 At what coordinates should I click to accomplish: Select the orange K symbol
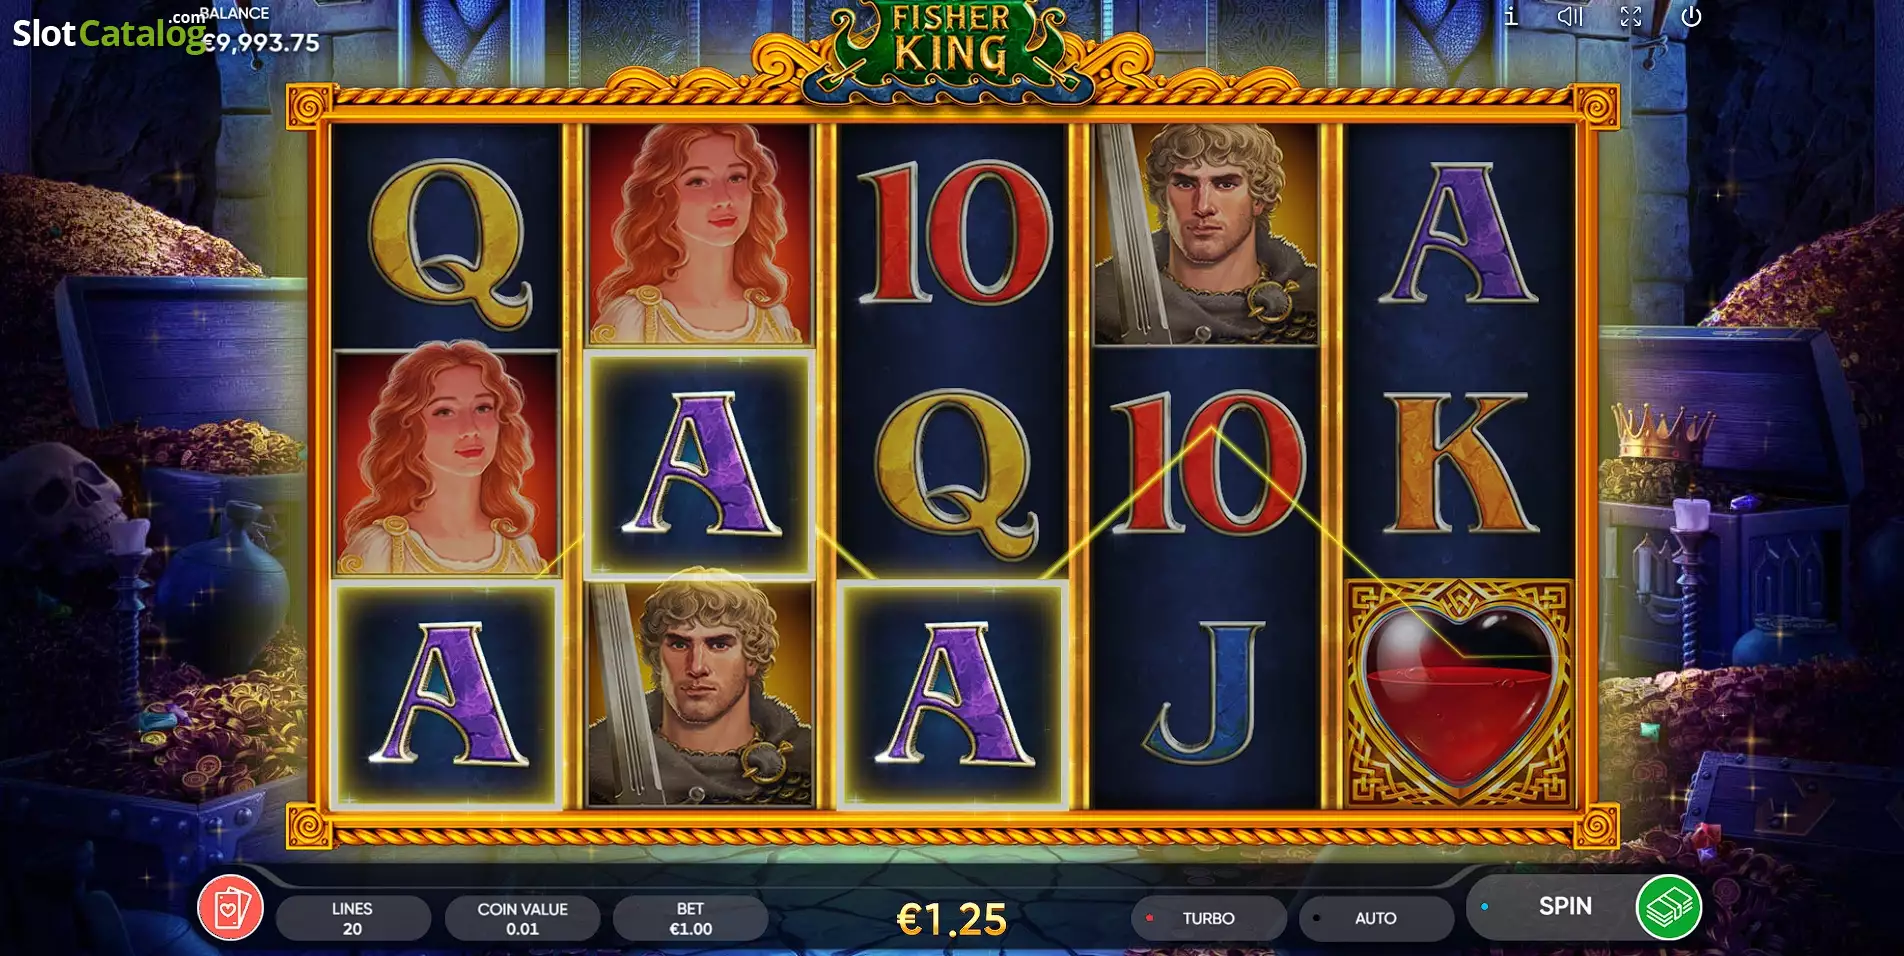tap(1459, 462)
